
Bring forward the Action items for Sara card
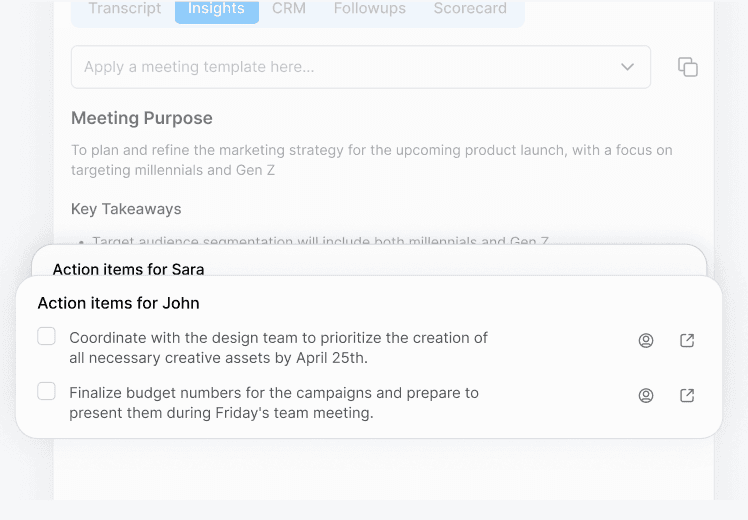coord(128,268)
